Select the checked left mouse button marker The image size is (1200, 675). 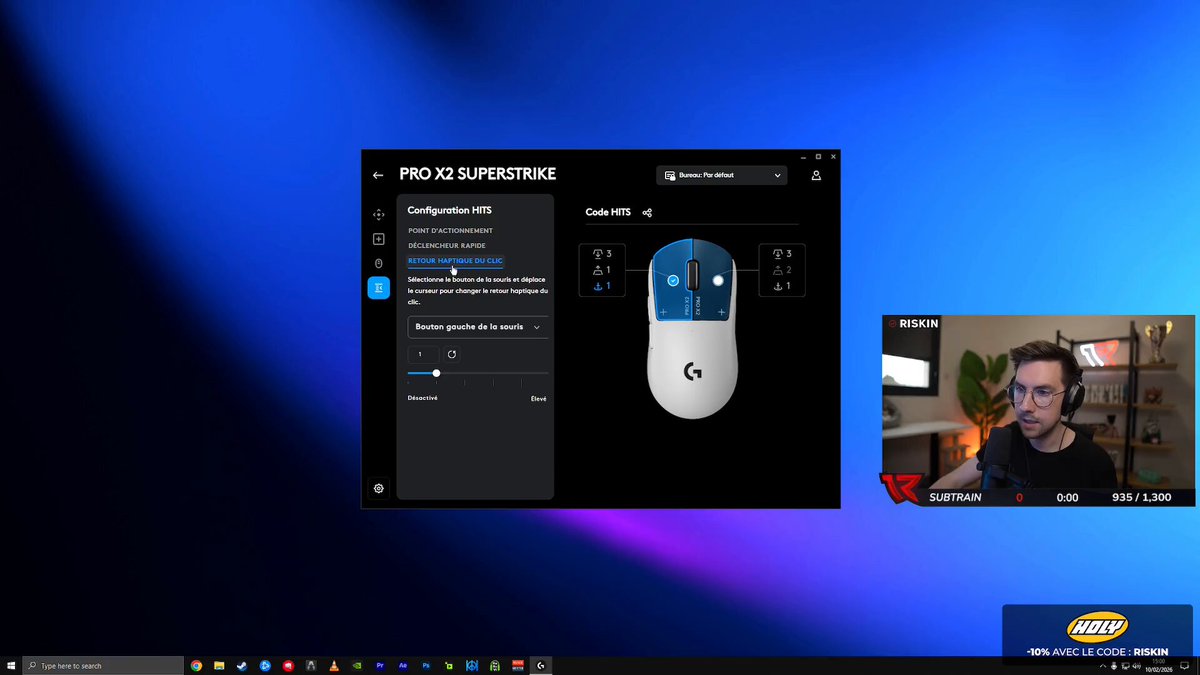[x=673, y=281]
